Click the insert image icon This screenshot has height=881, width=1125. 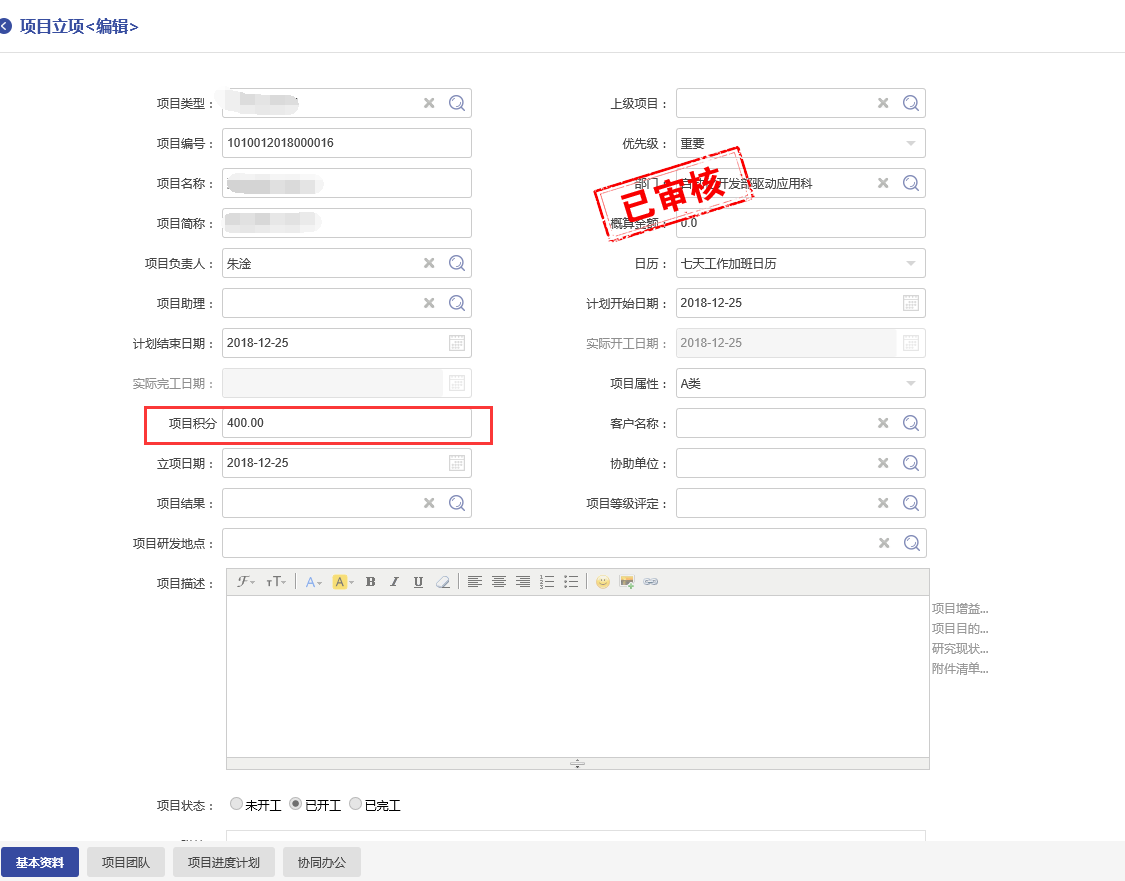627,582
